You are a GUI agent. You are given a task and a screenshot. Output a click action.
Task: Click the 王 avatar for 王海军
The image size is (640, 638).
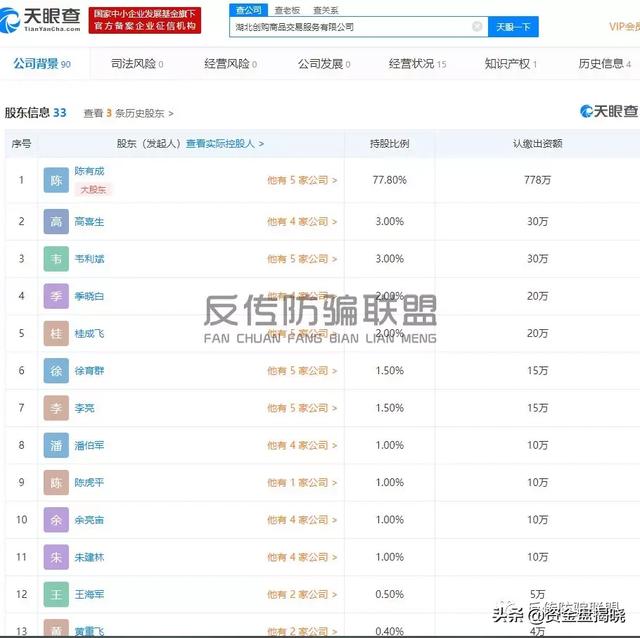point(56,594)
